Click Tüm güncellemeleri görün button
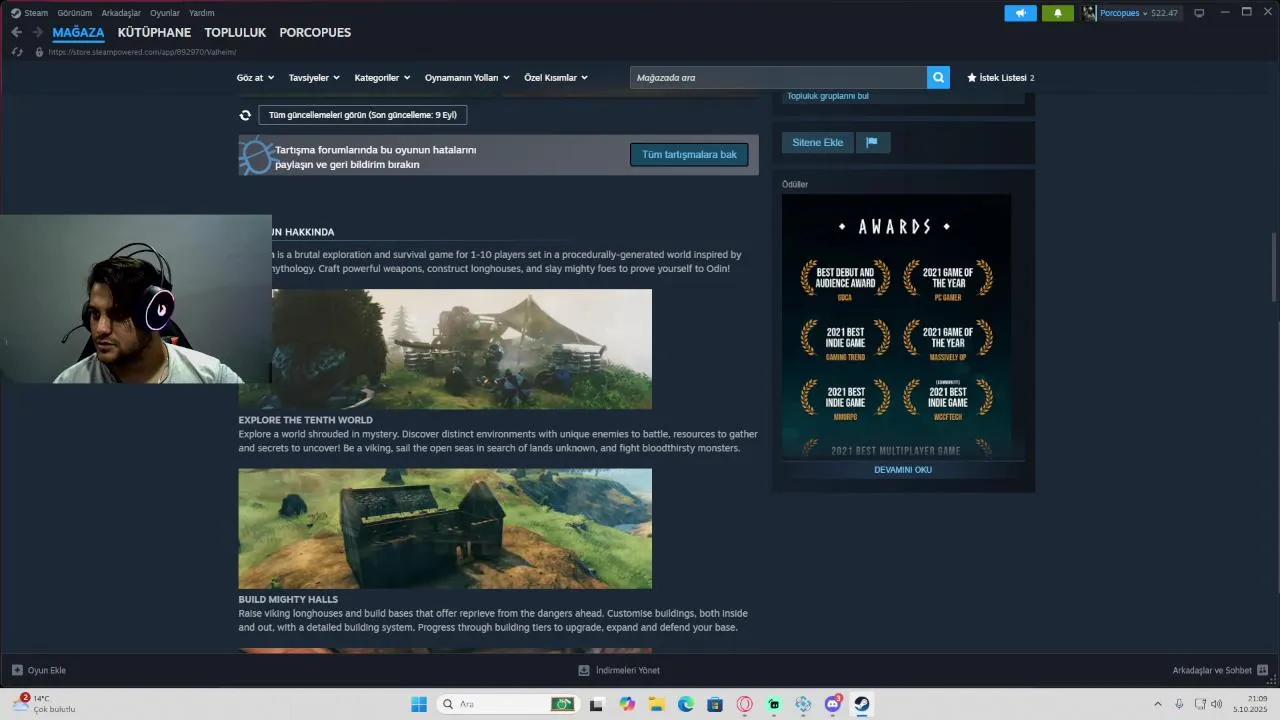 tap(362, 115)
